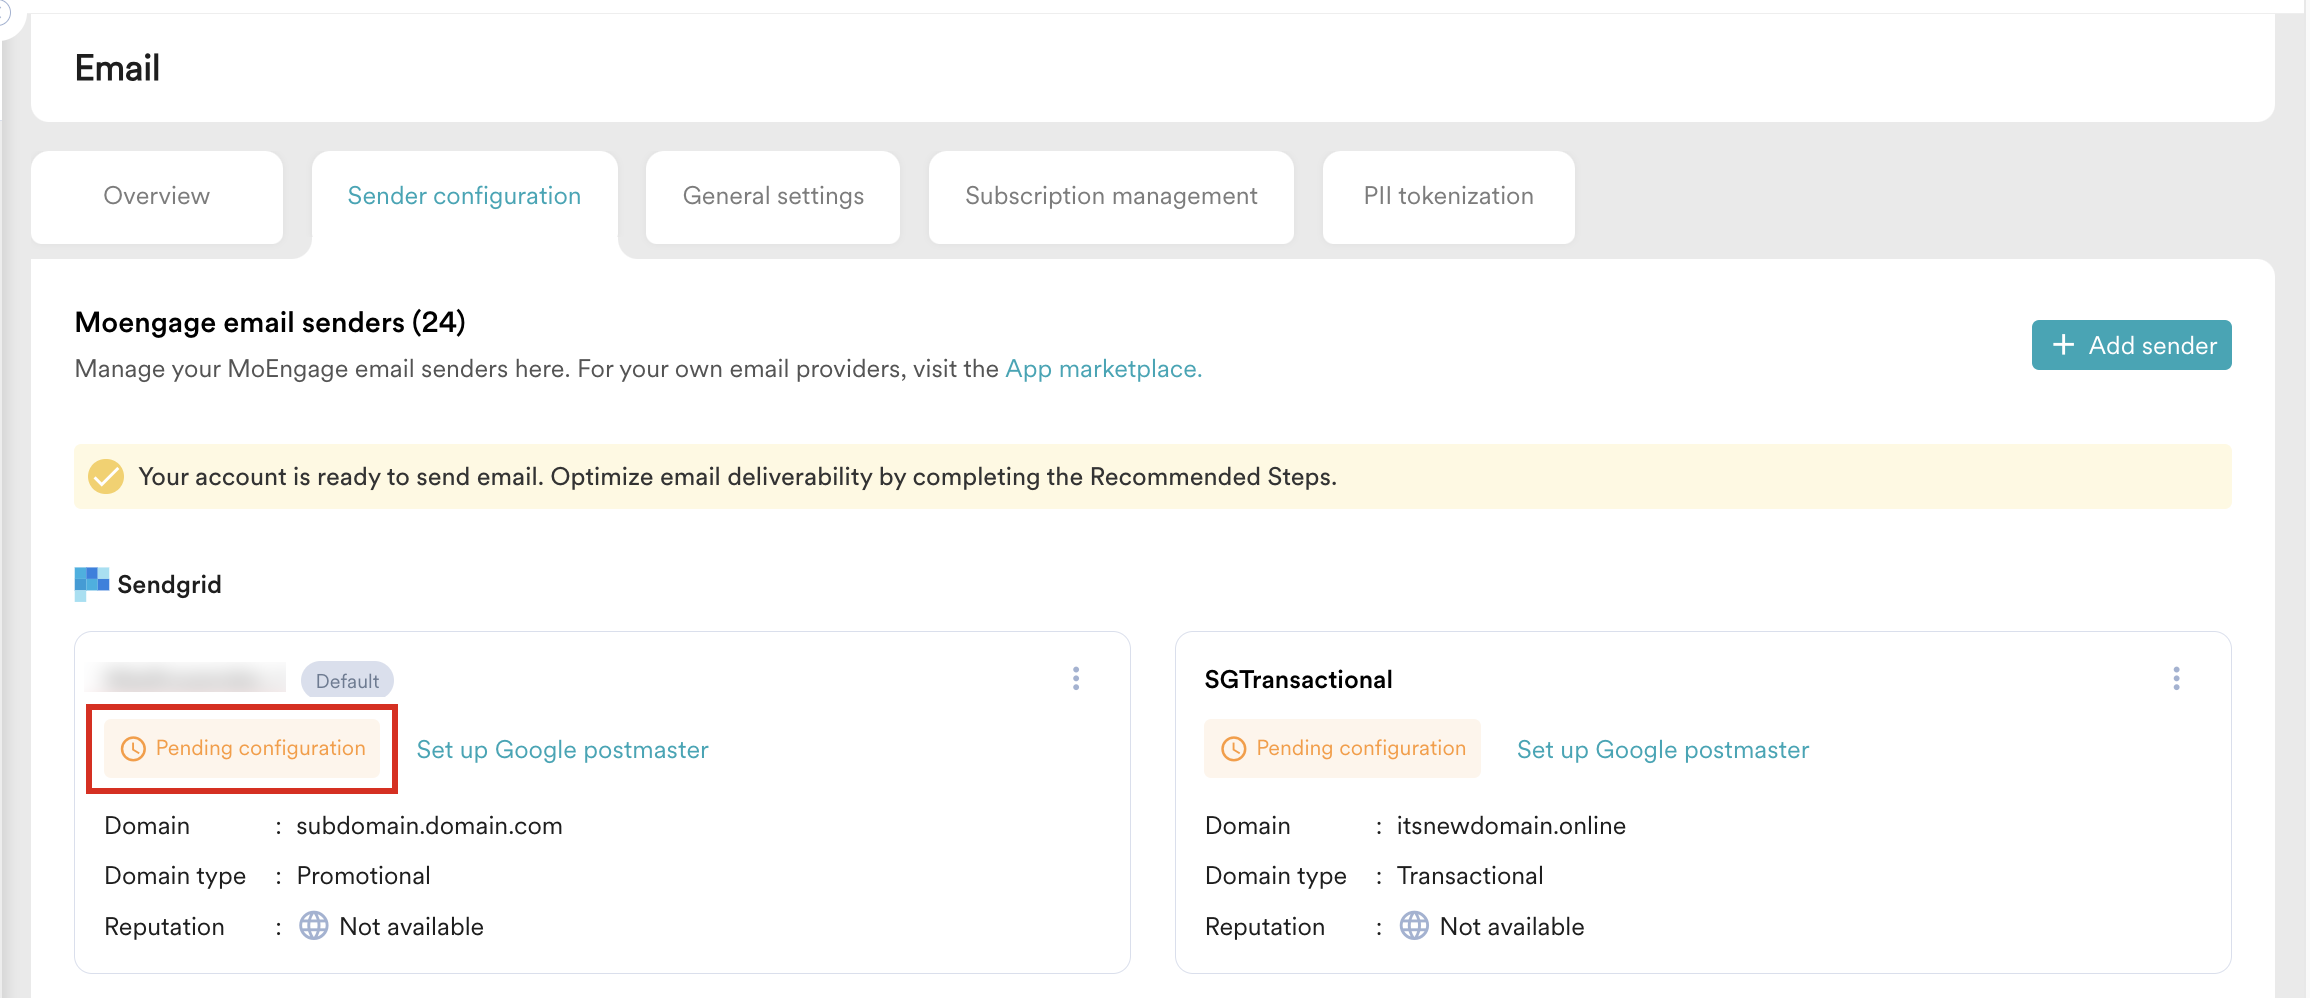Click clock icon in SGTransactional Pending badge
The image size is (2310, 998).
coord(1234,749)
